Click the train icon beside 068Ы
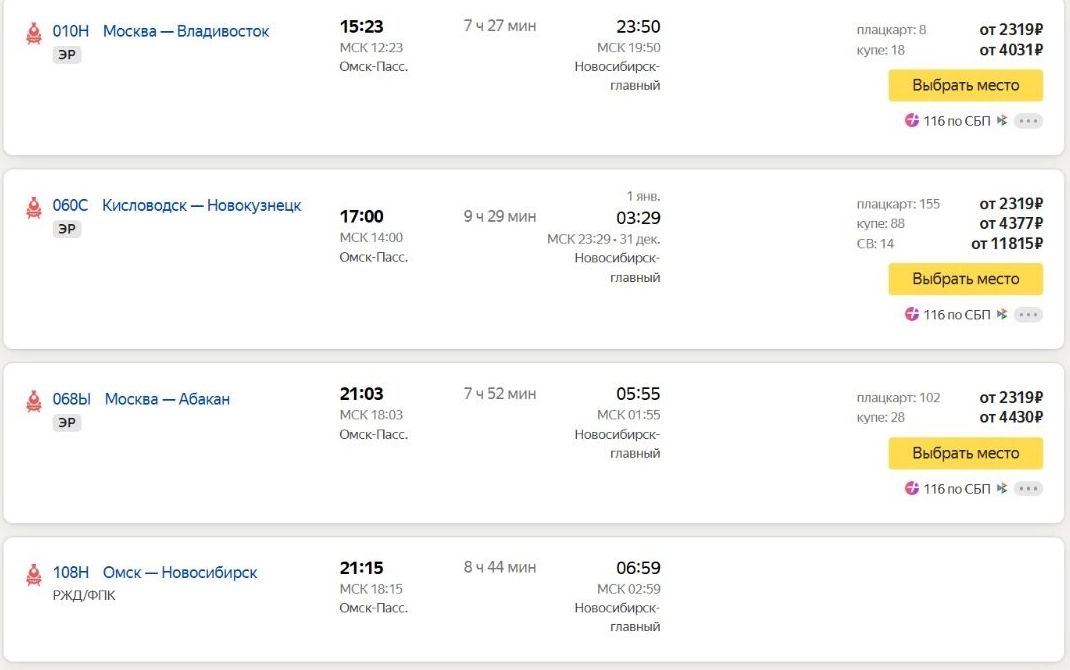The image size is (1070, 670). pos(34,401)
